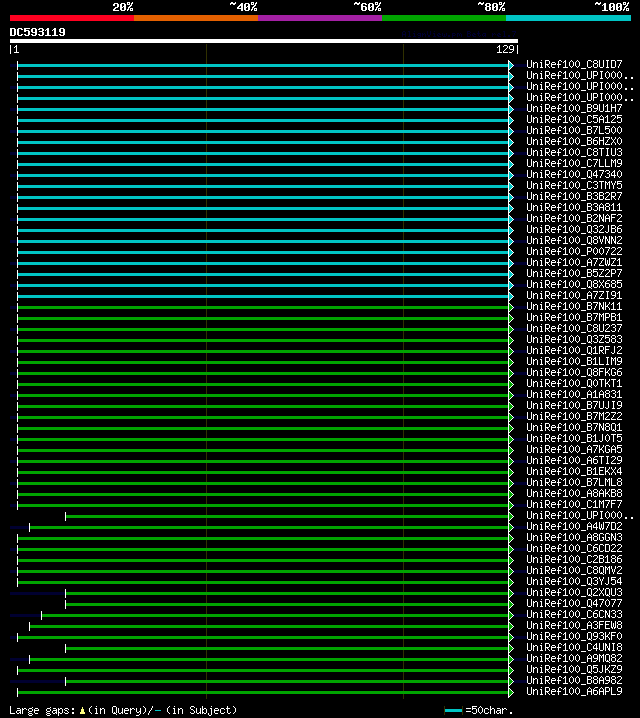
Task: Select the UniRef100_B1EKX4 label
Action: point(574,471)
